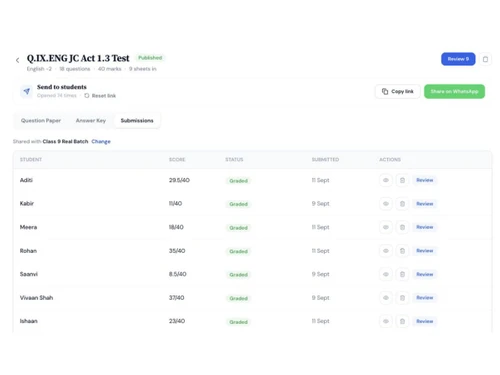
Task: Sort by the STUDENT column header
Action: [x=31, y=160]
